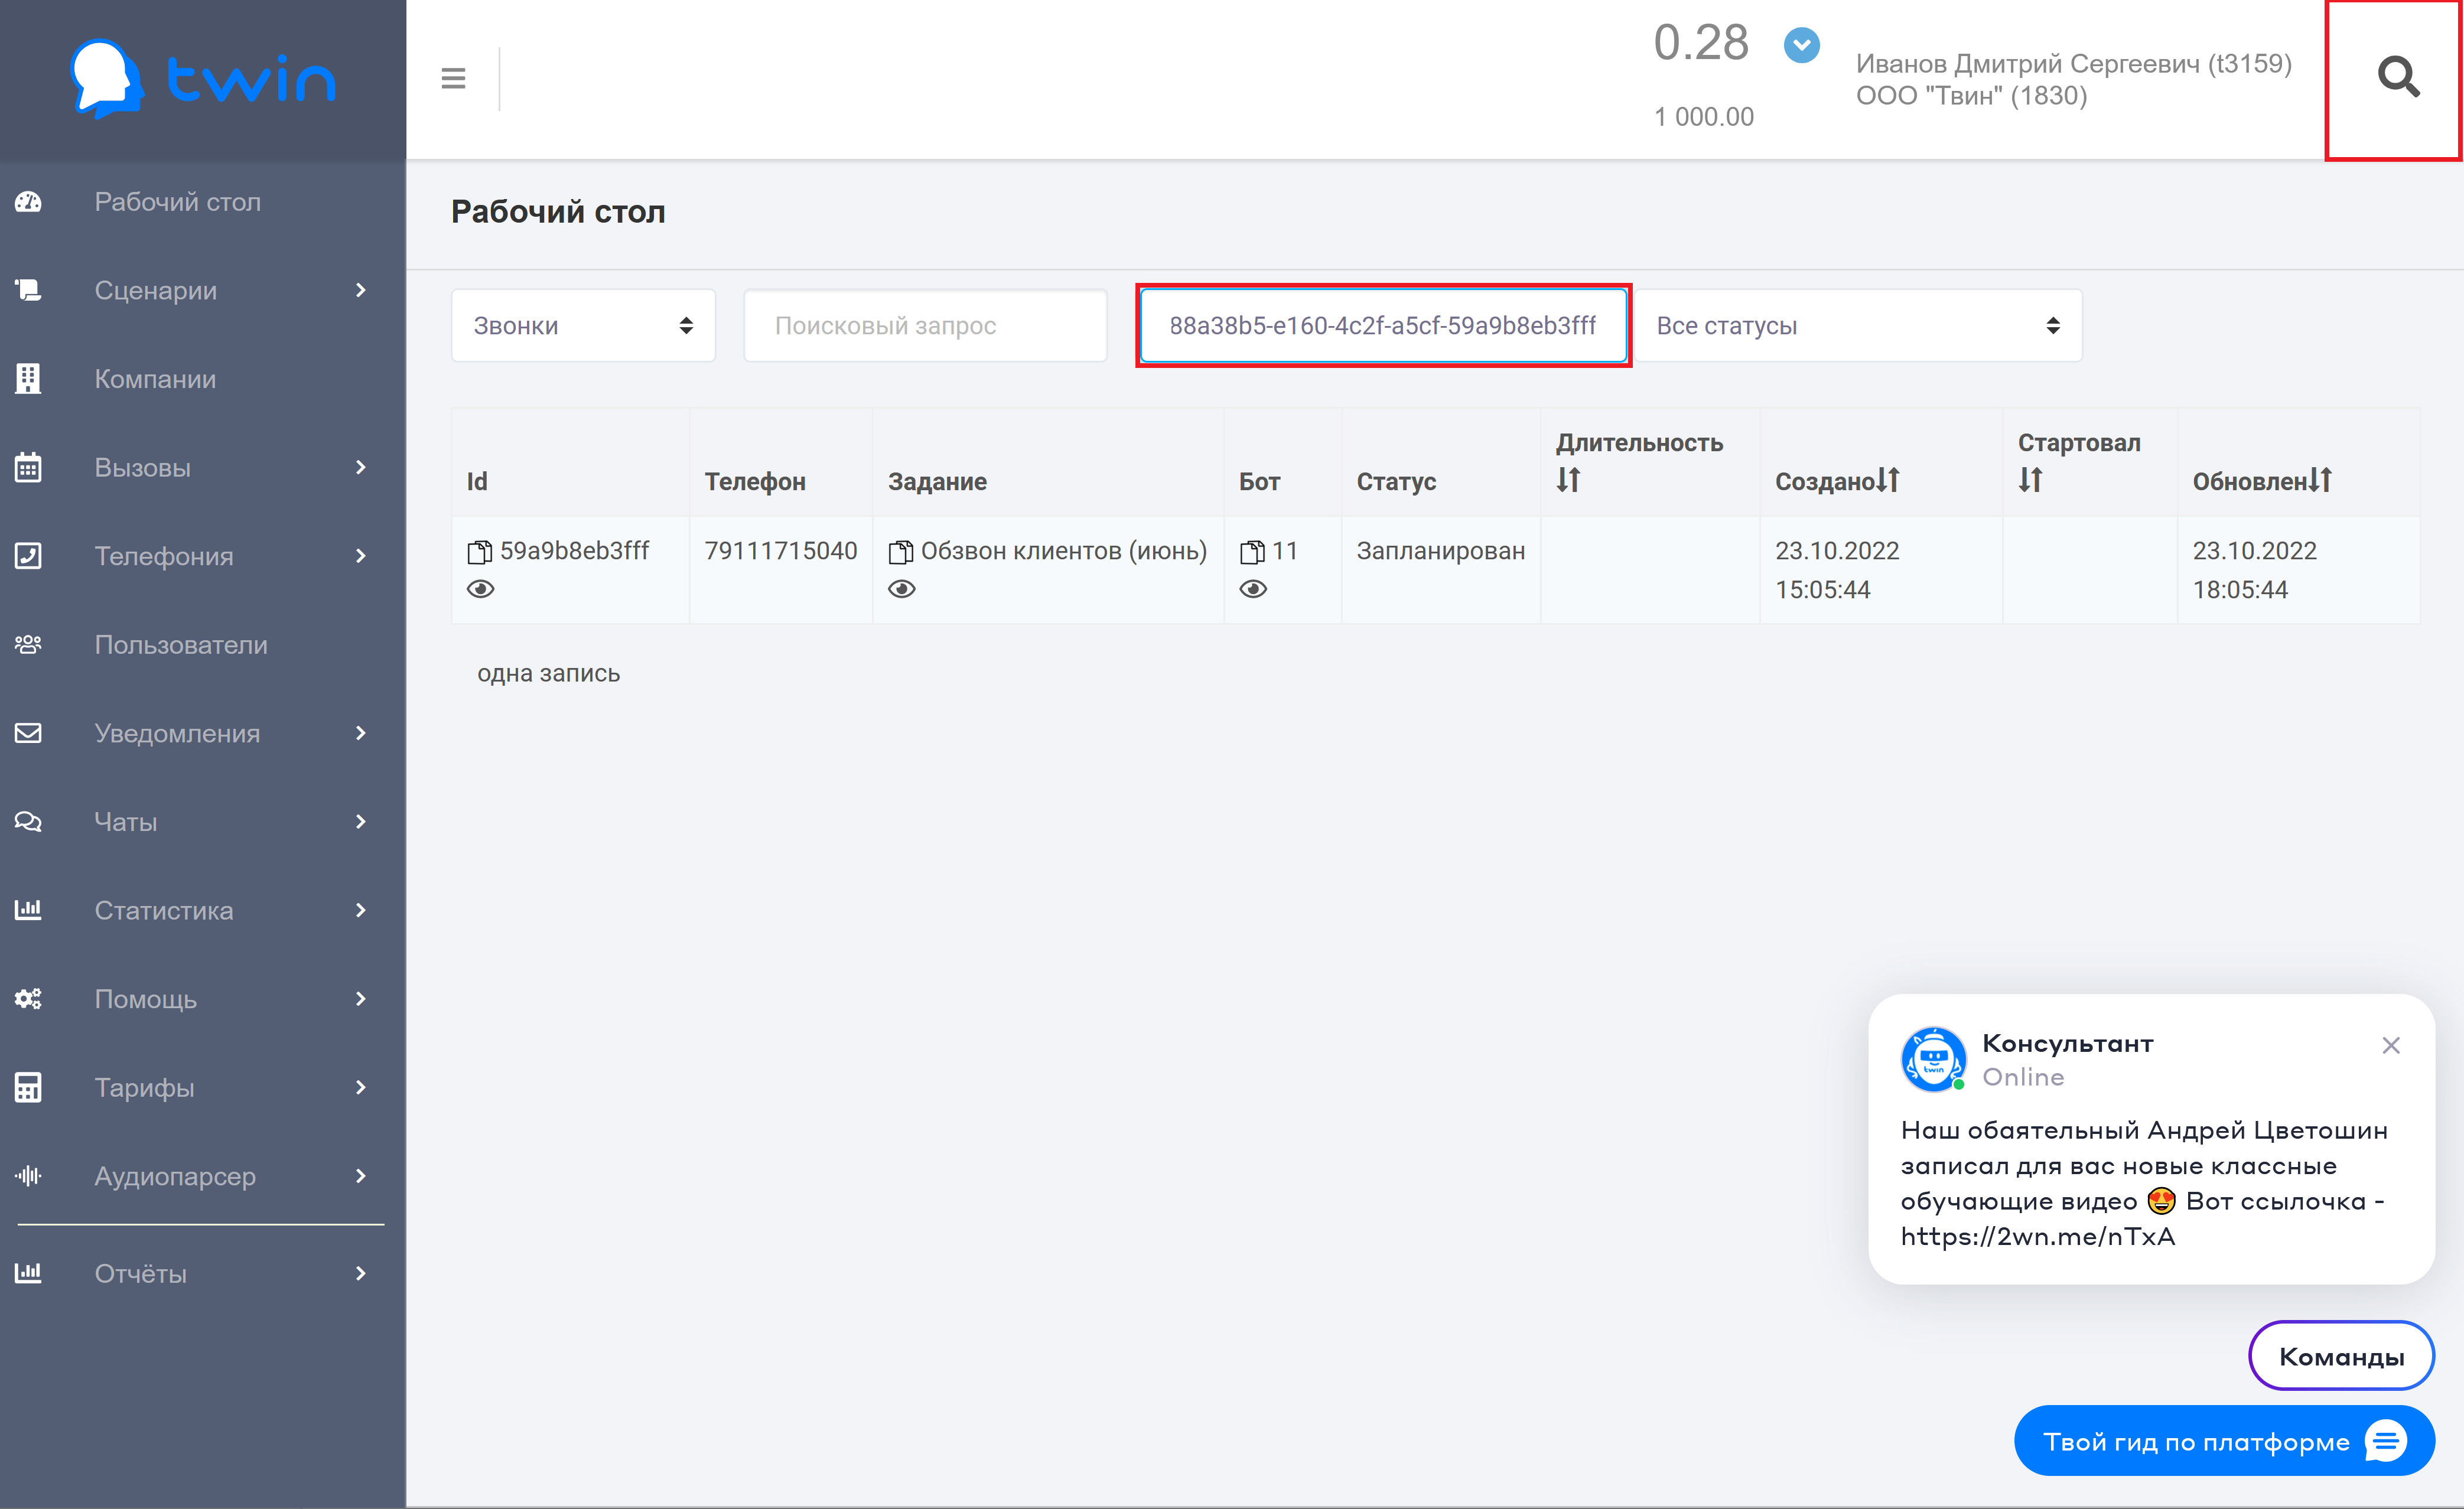2464x1509 pixels.
Task: Open Компании in the sidebar
Action: (x=155, y=379)
